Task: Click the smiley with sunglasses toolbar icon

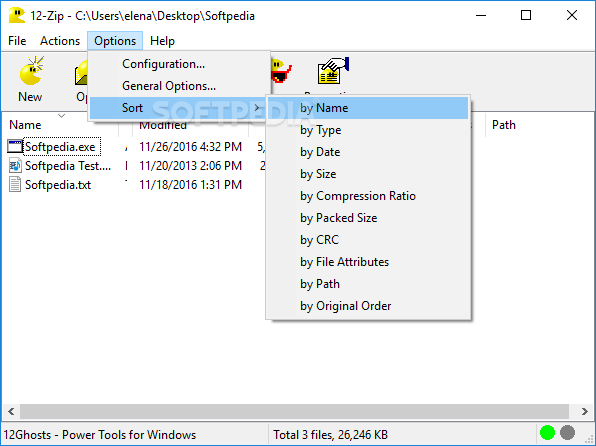Action: (281, 71)
